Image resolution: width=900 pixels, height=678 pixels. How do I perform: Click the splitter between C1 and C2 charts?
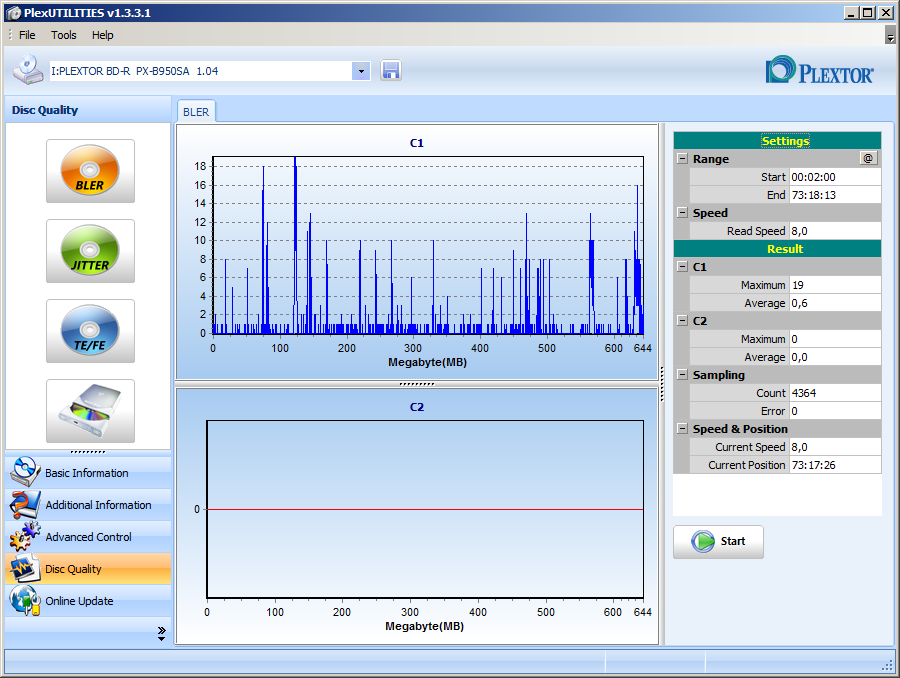pos(417,383)
